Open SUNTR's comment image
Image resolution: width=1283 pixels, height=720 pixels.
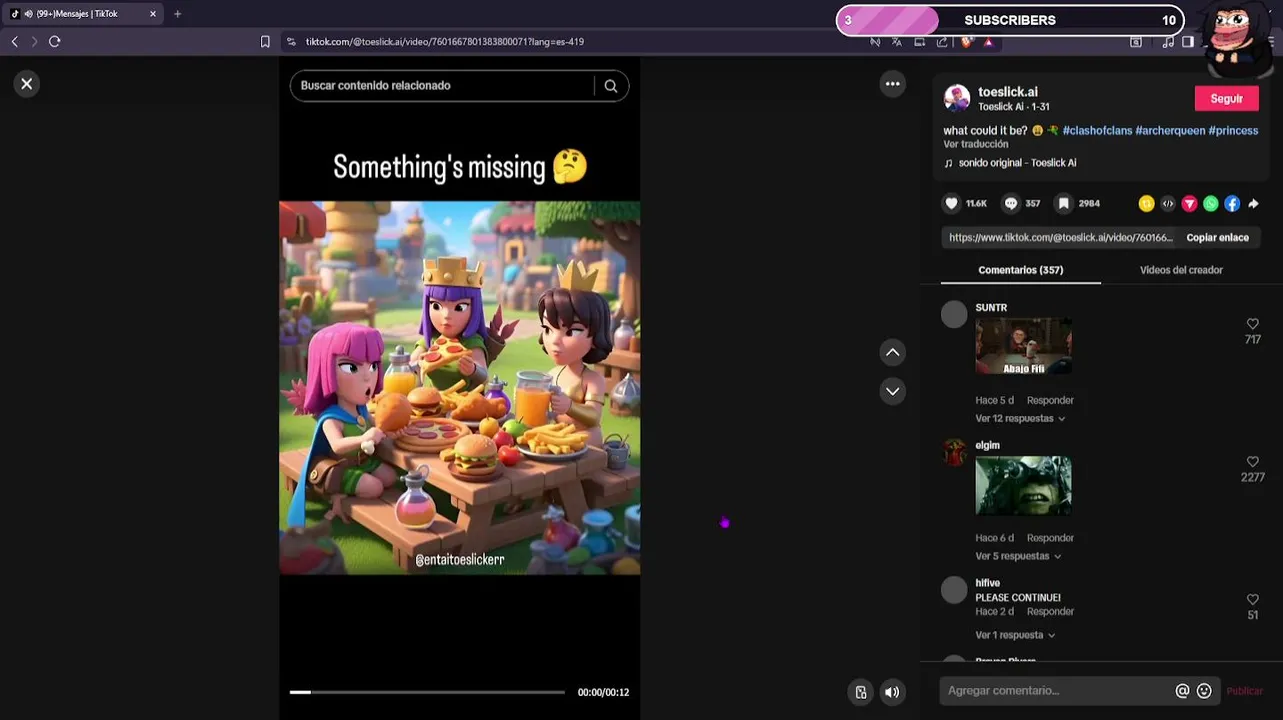(x=1023, y=347)
